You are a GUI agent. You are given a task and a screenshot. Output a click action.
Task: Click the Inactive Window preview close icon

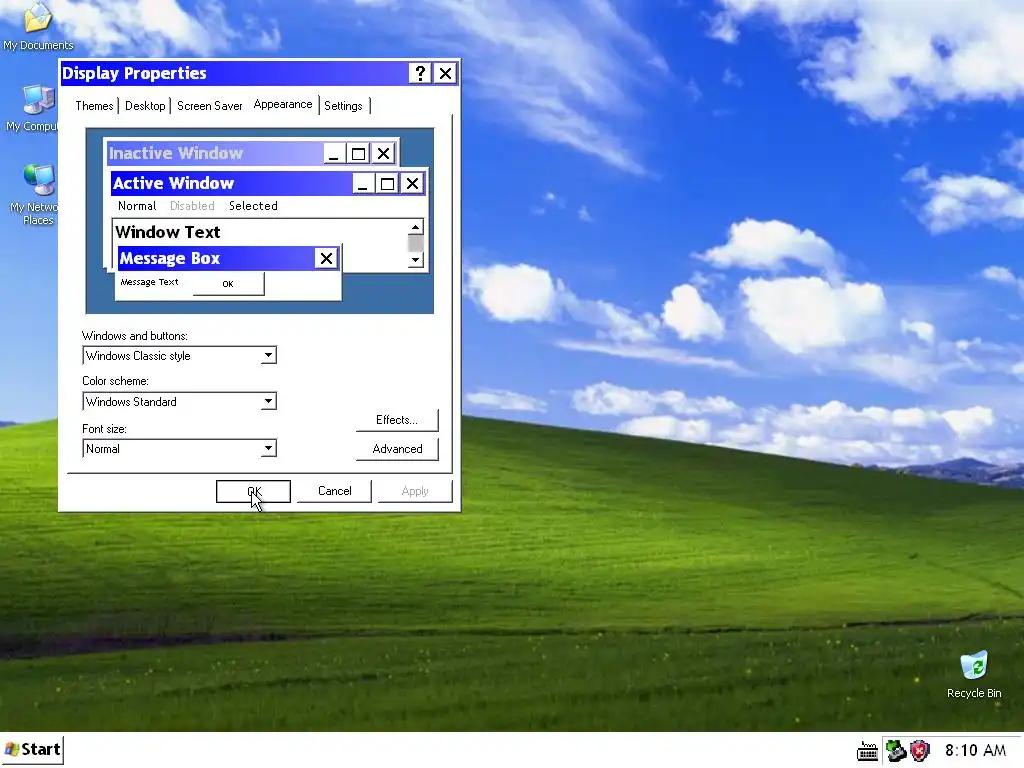pos(383,154)
